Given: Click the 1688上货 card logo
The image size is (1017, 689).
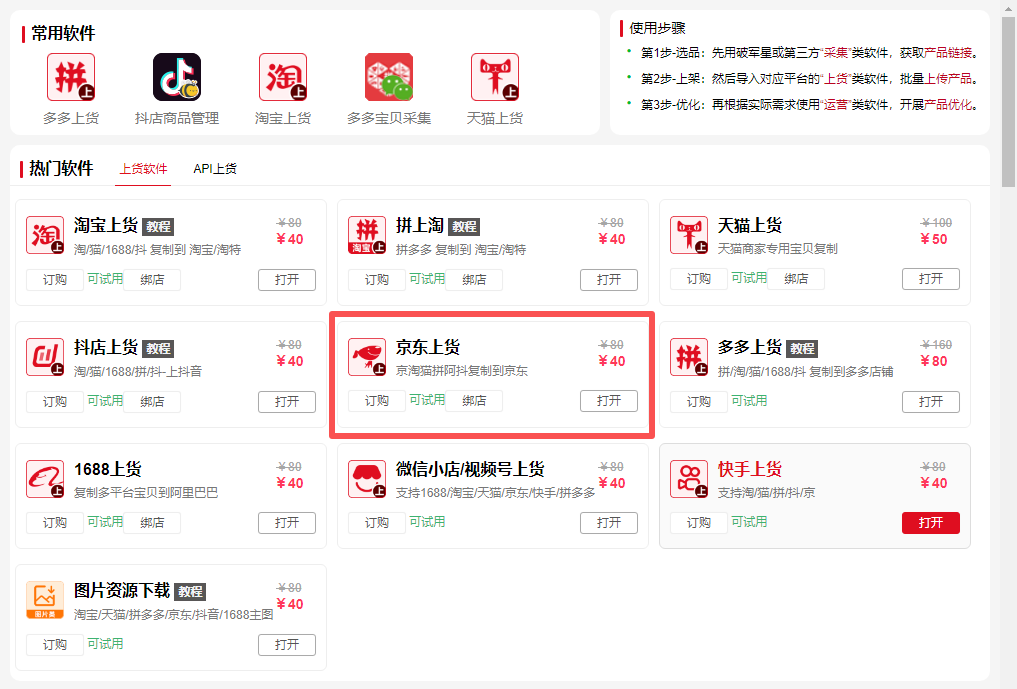Looking at the screenshot, I should coord(45,479).
